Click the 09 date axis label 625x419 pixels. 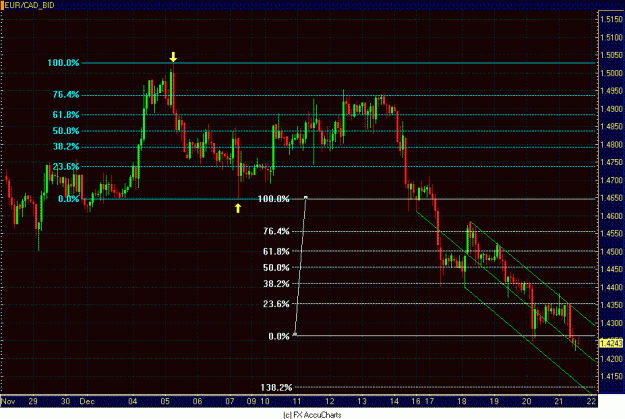coord(251,401)
